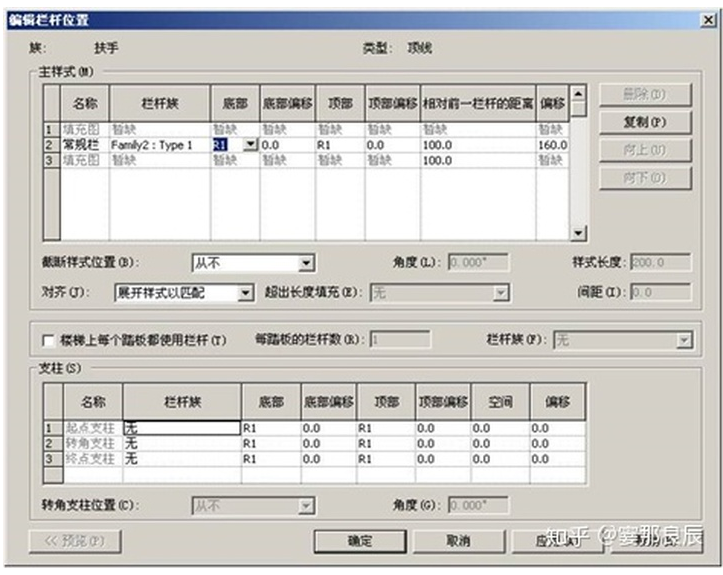This screenshot has width=723, height=575.
Task: Click 100.0 distance cell in row 2
Action: (x=478, y=145)
